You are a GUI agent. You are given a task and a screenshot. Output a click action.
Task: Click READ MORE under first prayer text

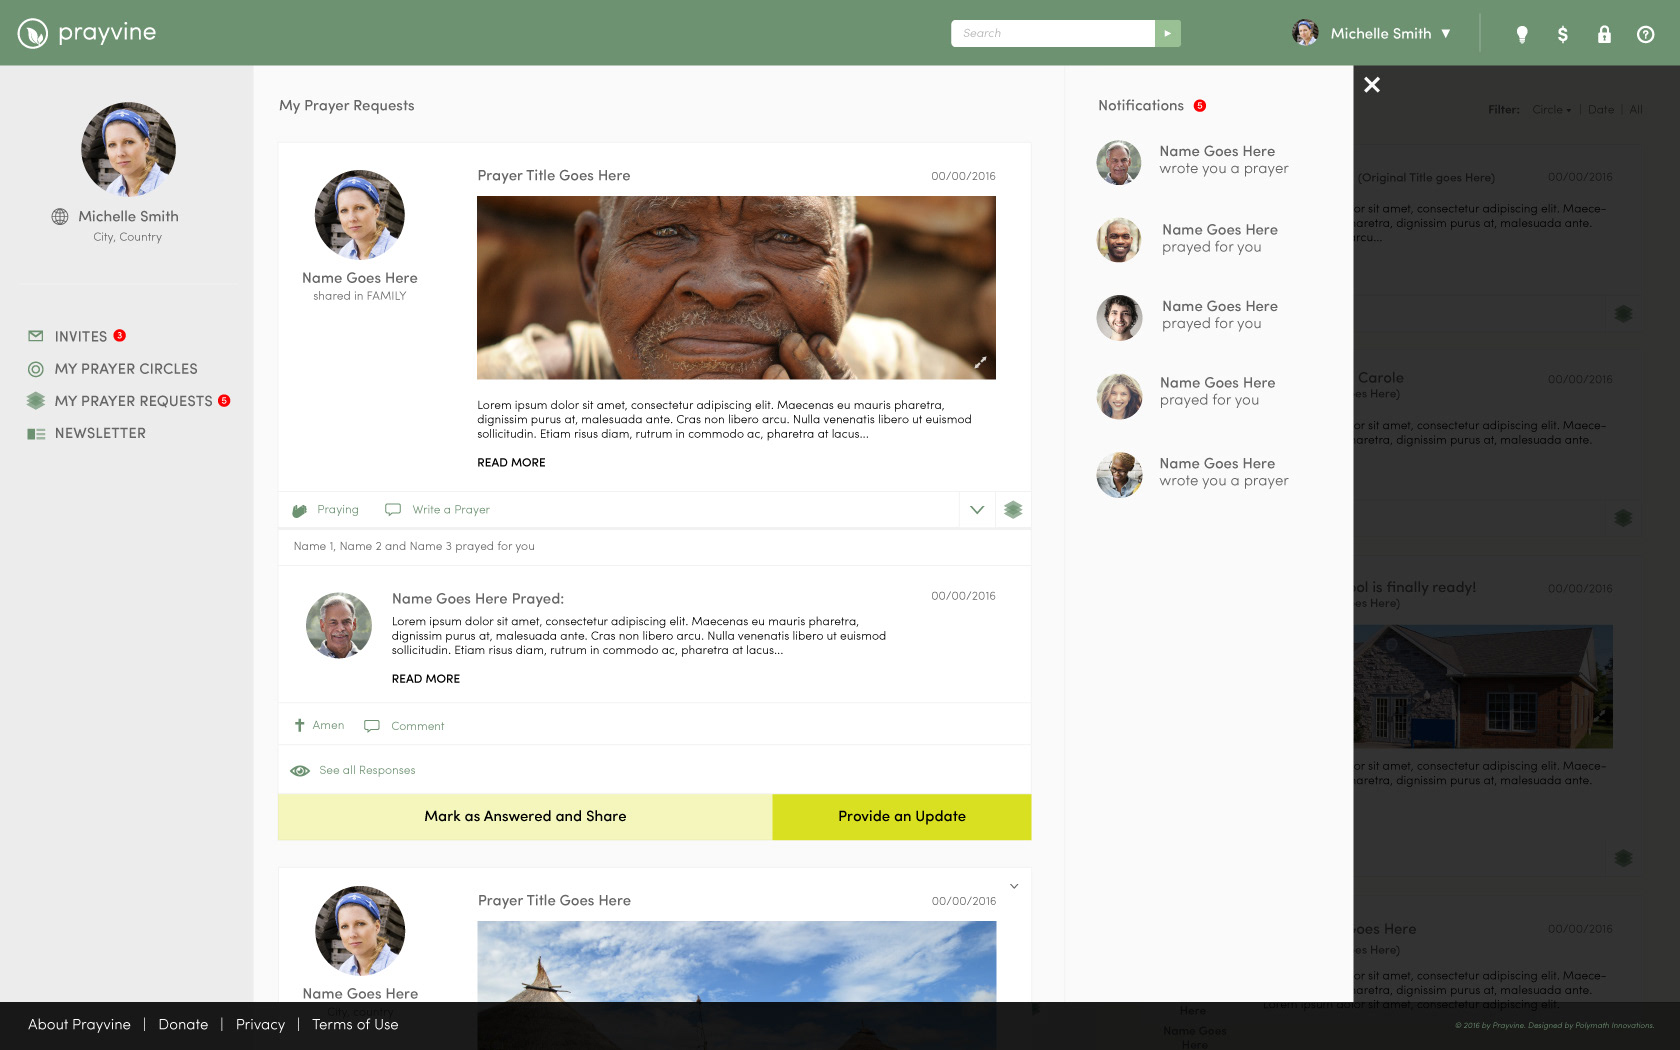(x=511, y=463)
